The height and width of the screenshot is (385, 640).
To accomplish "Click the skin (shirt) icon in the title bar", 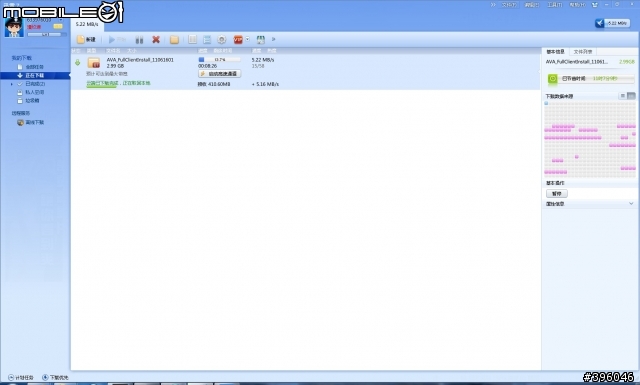I will [594, 5].
